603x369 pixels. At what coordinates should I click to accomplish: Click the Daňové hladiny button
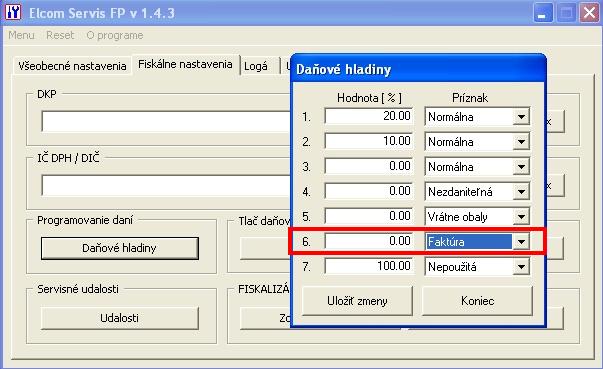(x=120, y=248)
